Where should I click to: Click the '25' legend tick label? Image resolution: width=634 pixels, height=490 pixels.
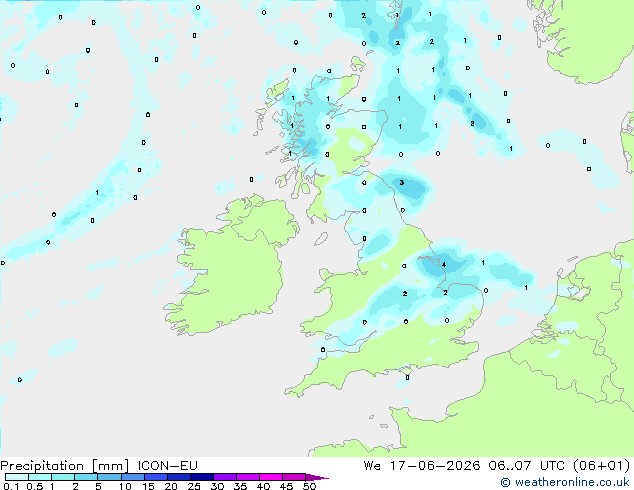(194, 486)
